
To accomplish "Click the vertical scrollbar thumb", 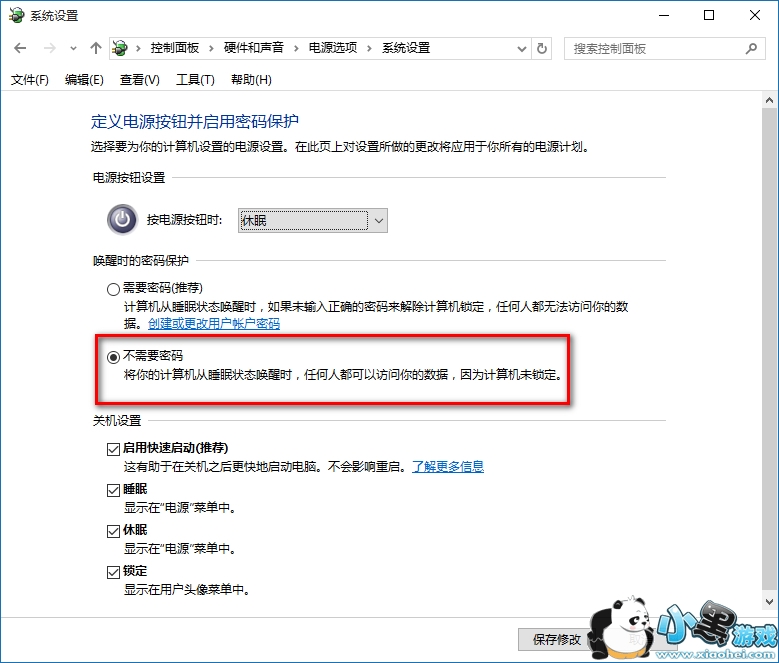I will pyautogui.click(x=769, y=348).
